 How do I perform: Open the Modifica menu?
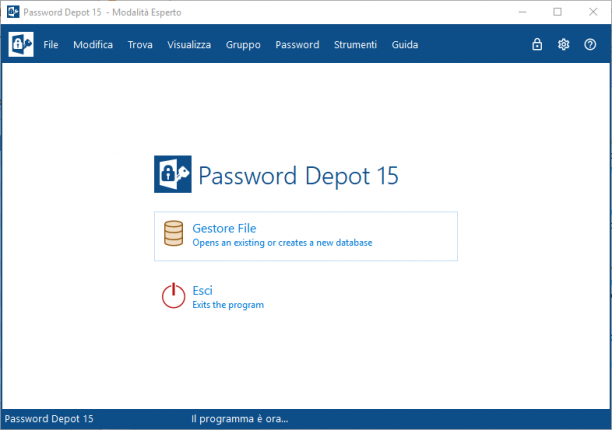coord(93,44)
